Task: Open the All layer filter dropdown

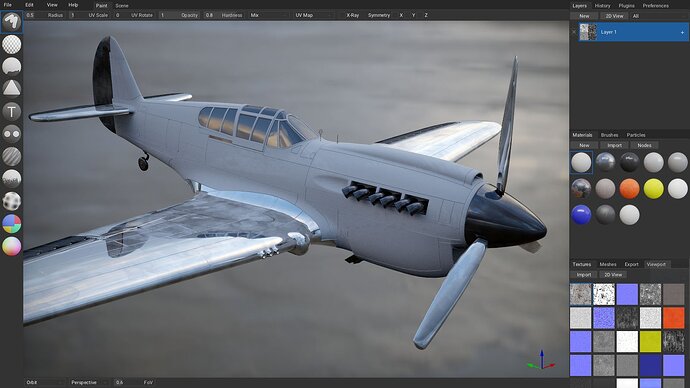Action: coord(658,16)
